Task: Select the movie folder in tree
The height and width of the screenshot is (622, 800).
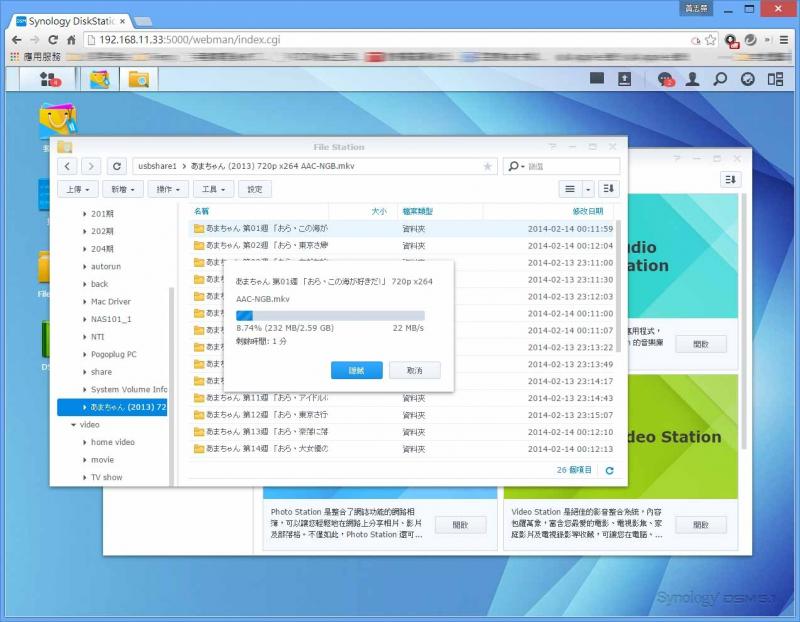Action: pyautogui.click(x=103, y=460)
